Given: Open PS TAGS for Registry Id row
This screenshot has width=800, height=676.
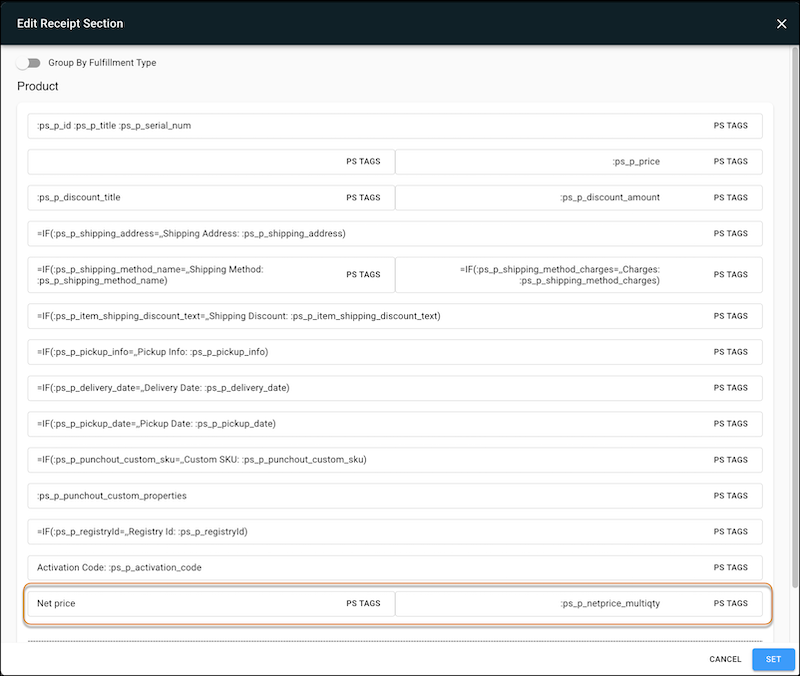Looking at the screenshot, I should (x=730, y=532).
